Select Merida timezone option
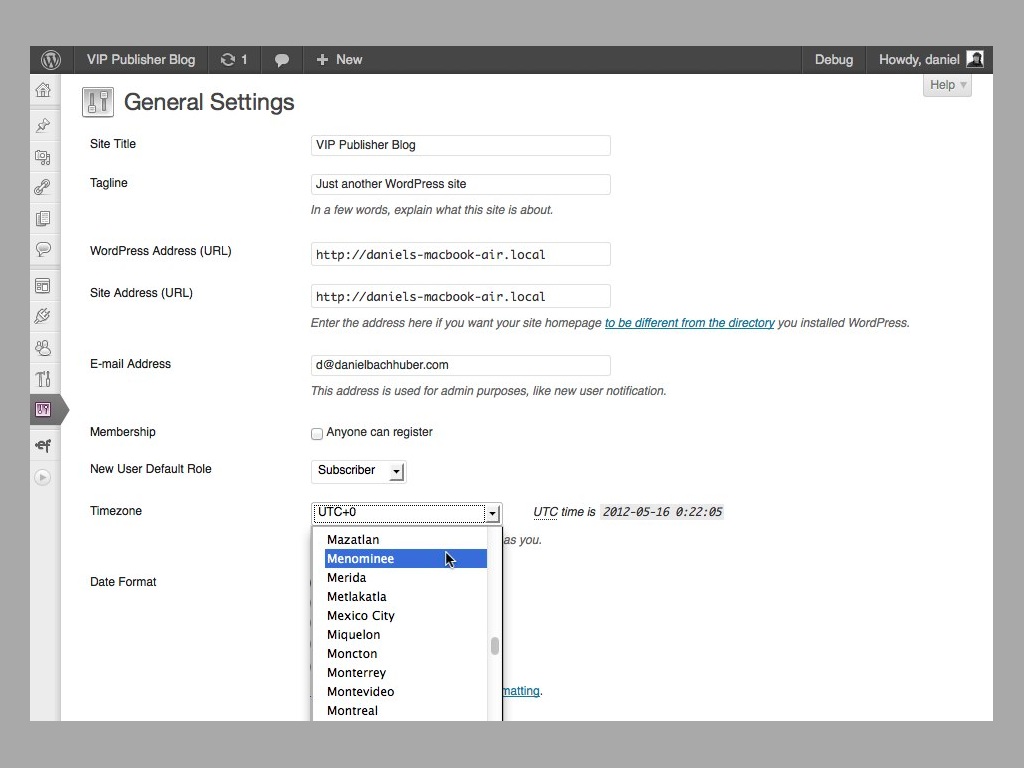Screen dimensions: 1024x768 (406, 577)
